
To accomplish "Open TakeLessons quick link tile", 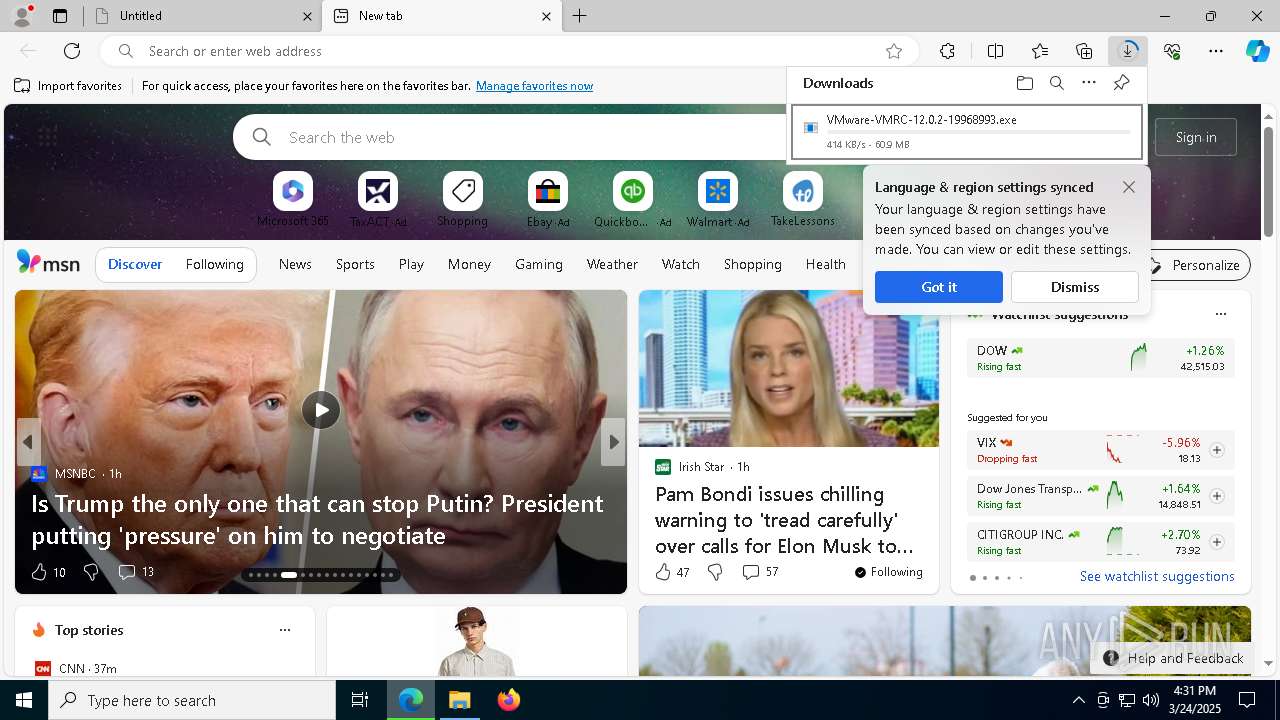I will point(802,199).
